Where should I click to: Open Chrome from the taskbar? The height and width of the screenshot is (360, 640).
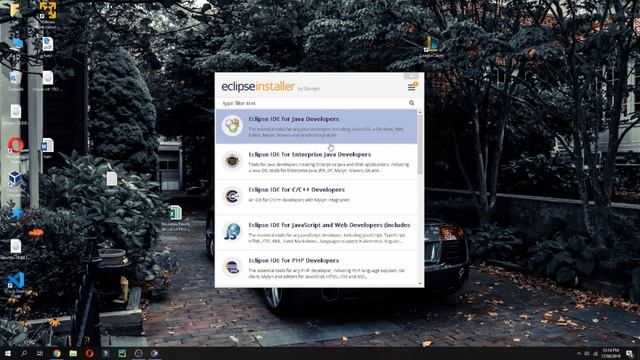[x=57, y=353]
